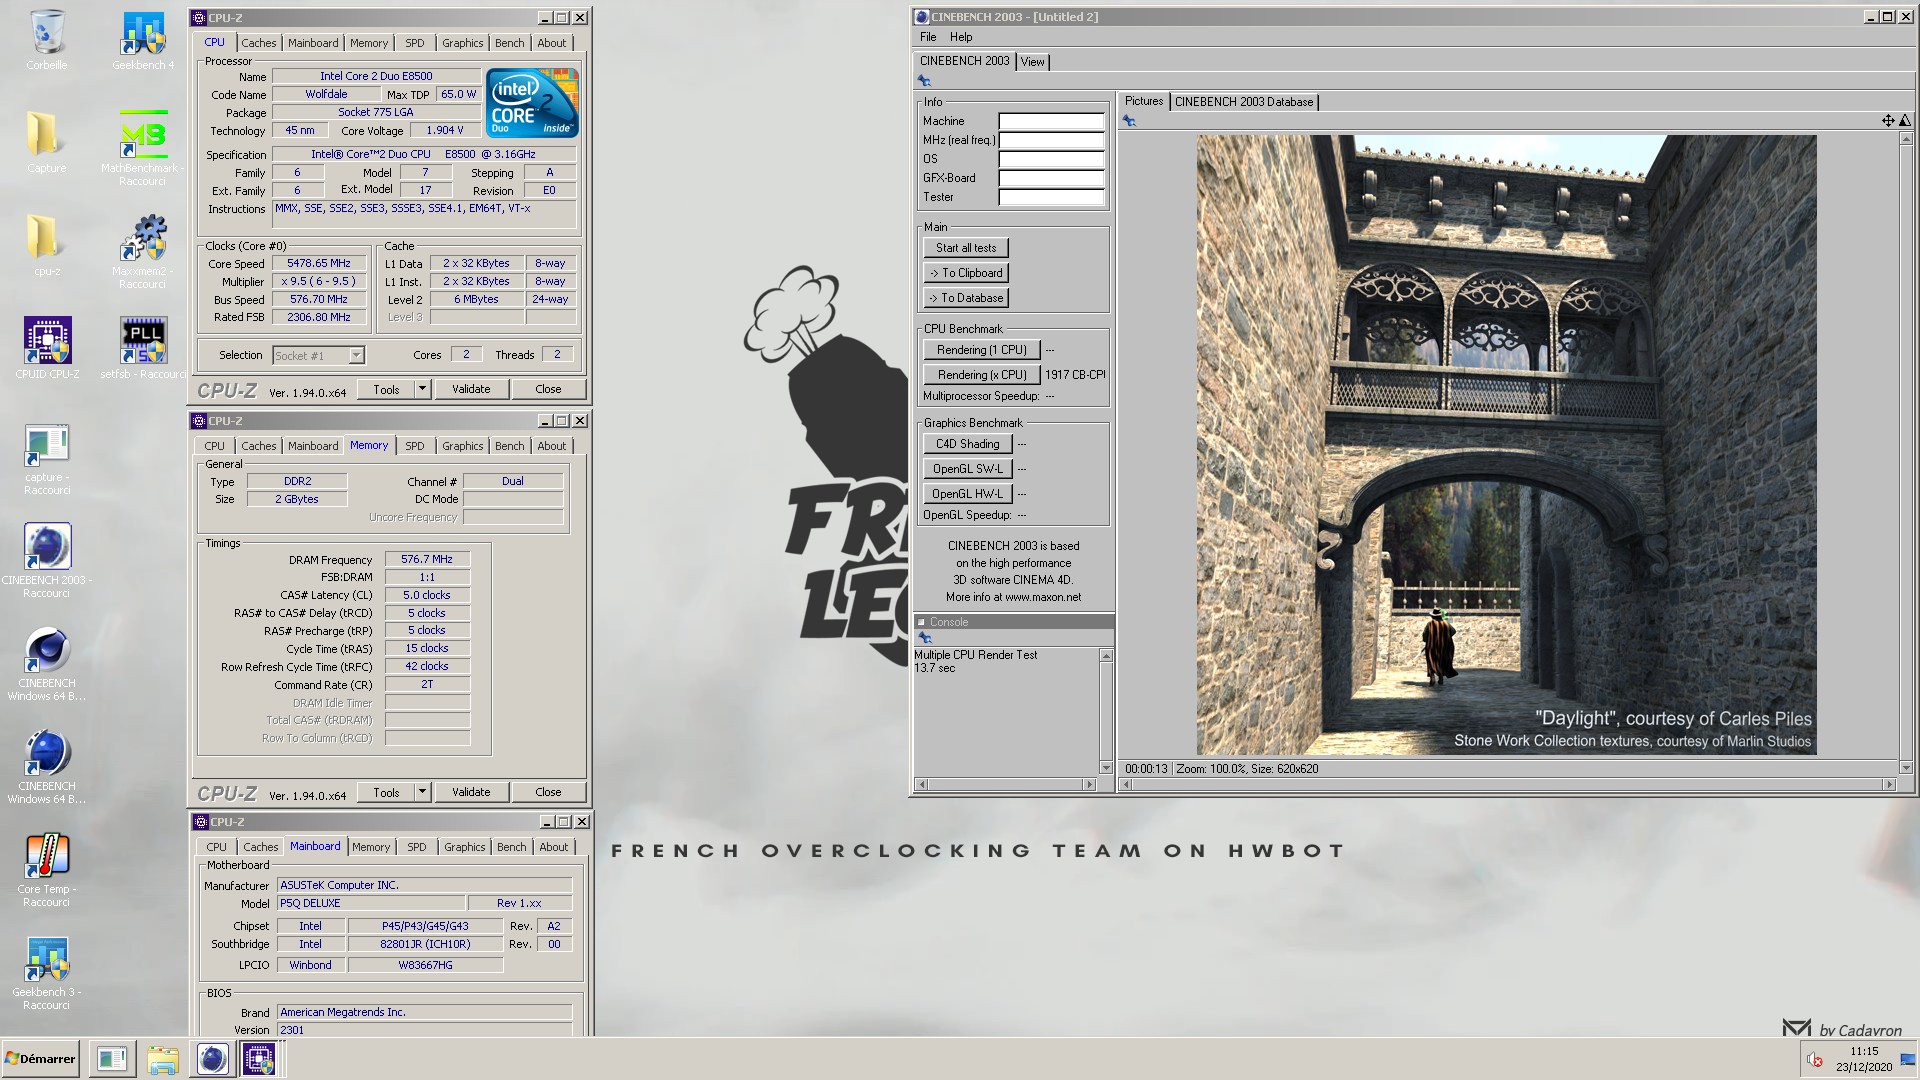Open the Socket #1 selection dropdown
Screen dimensions: 1920x1080
[356, 355]
